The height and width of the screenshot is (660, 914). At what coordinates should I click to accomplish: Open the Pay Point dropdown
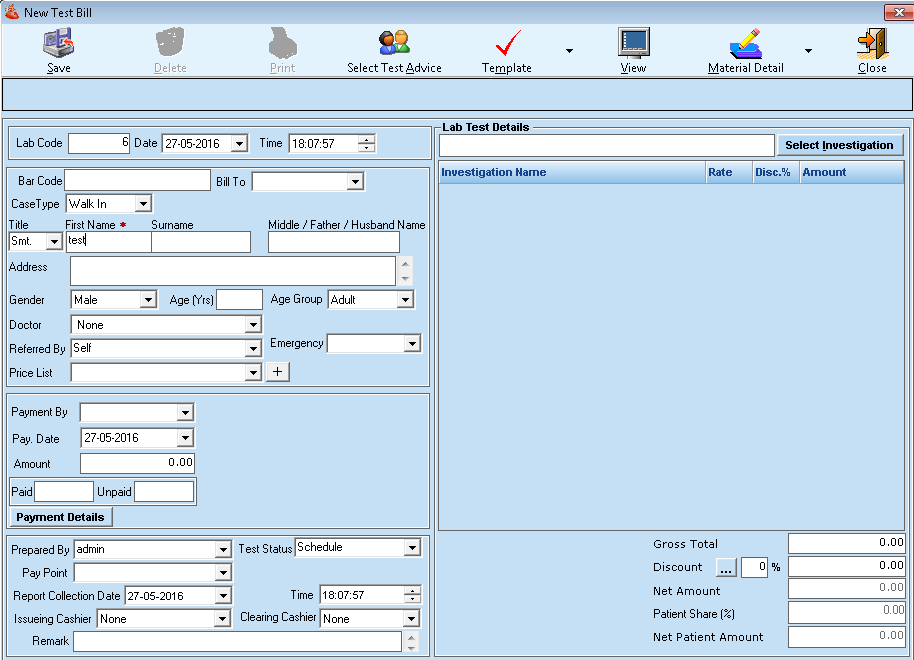(x=223, y=573)
